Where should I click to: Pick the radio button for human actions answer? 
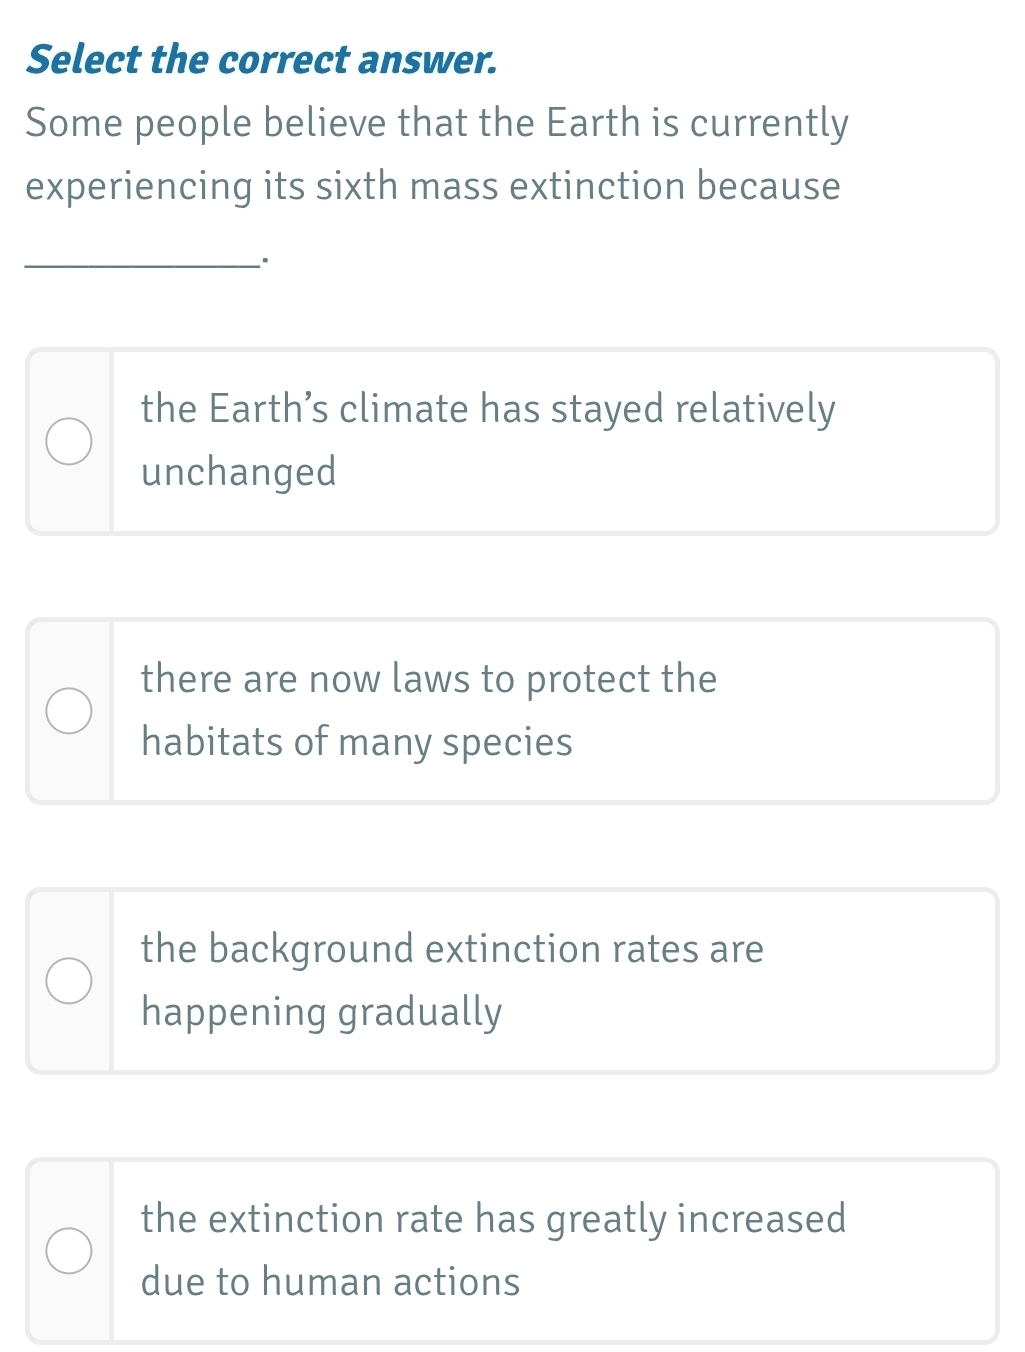pos(69,1251)
